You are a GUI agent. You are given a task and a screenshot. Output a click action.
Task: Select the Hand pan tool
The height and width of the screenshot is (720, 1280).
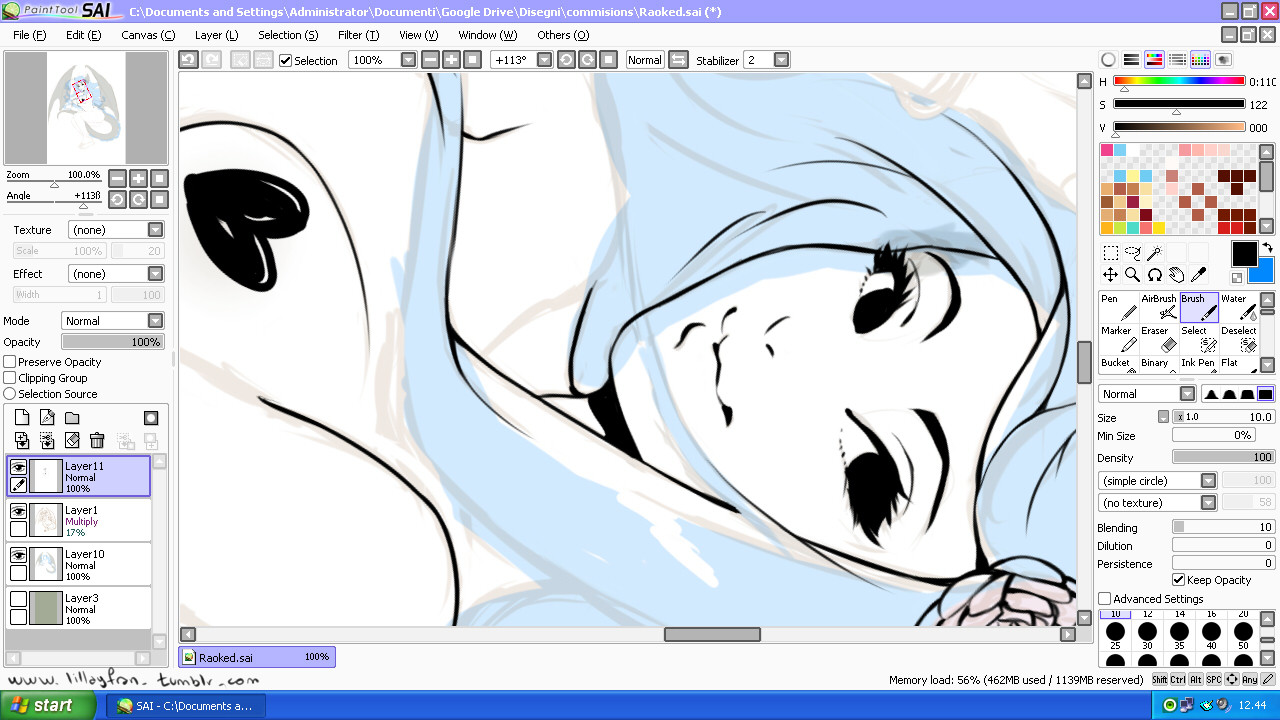1176,275
